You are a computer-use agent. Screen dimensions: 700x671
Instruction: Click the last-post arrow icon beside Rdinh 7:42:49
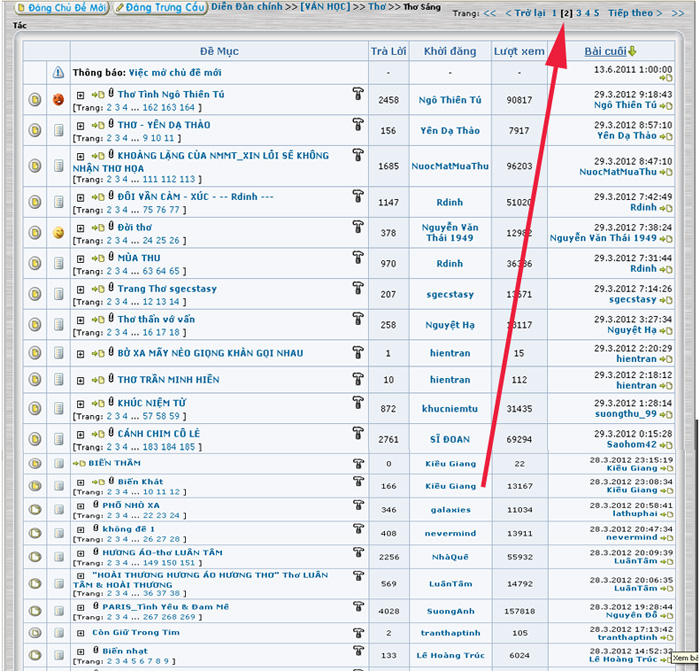coord(666,208)
